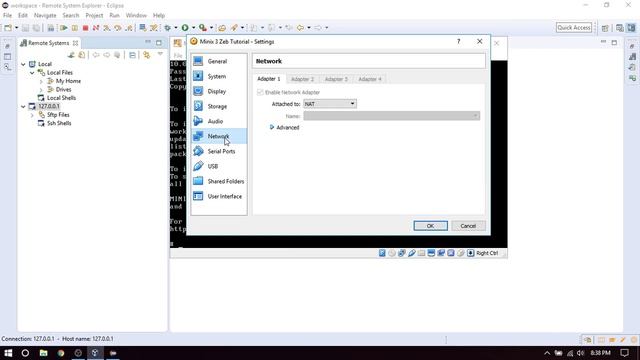Image resolution: width=640 pixels, height=360 pixels.
Task: Click Cancel in the Settings dialog
Action: point(468,226)
